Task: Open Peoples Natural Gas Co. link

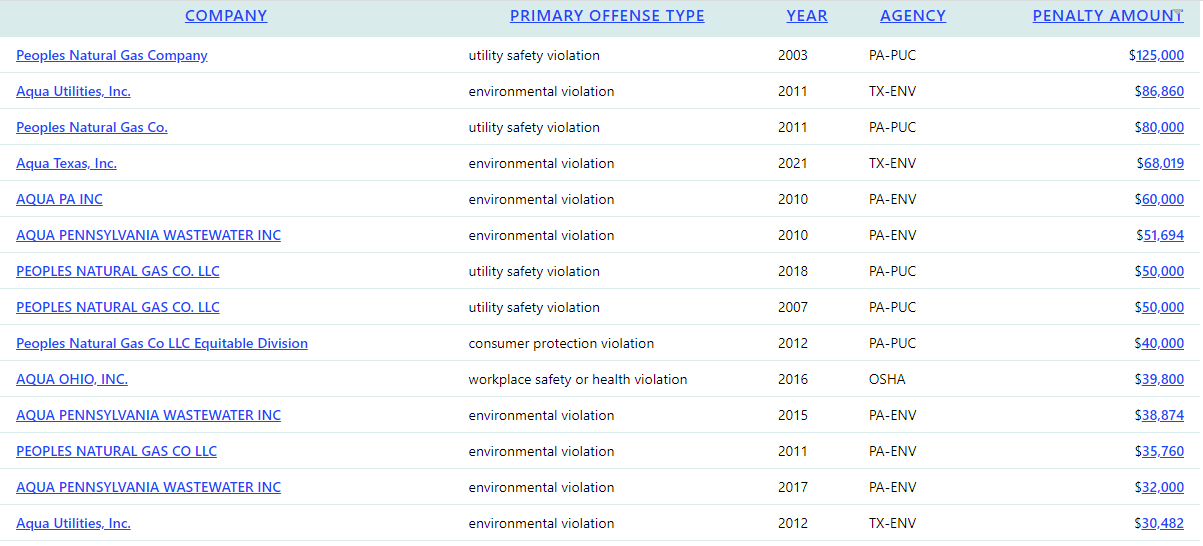Action: pos(92,127)
